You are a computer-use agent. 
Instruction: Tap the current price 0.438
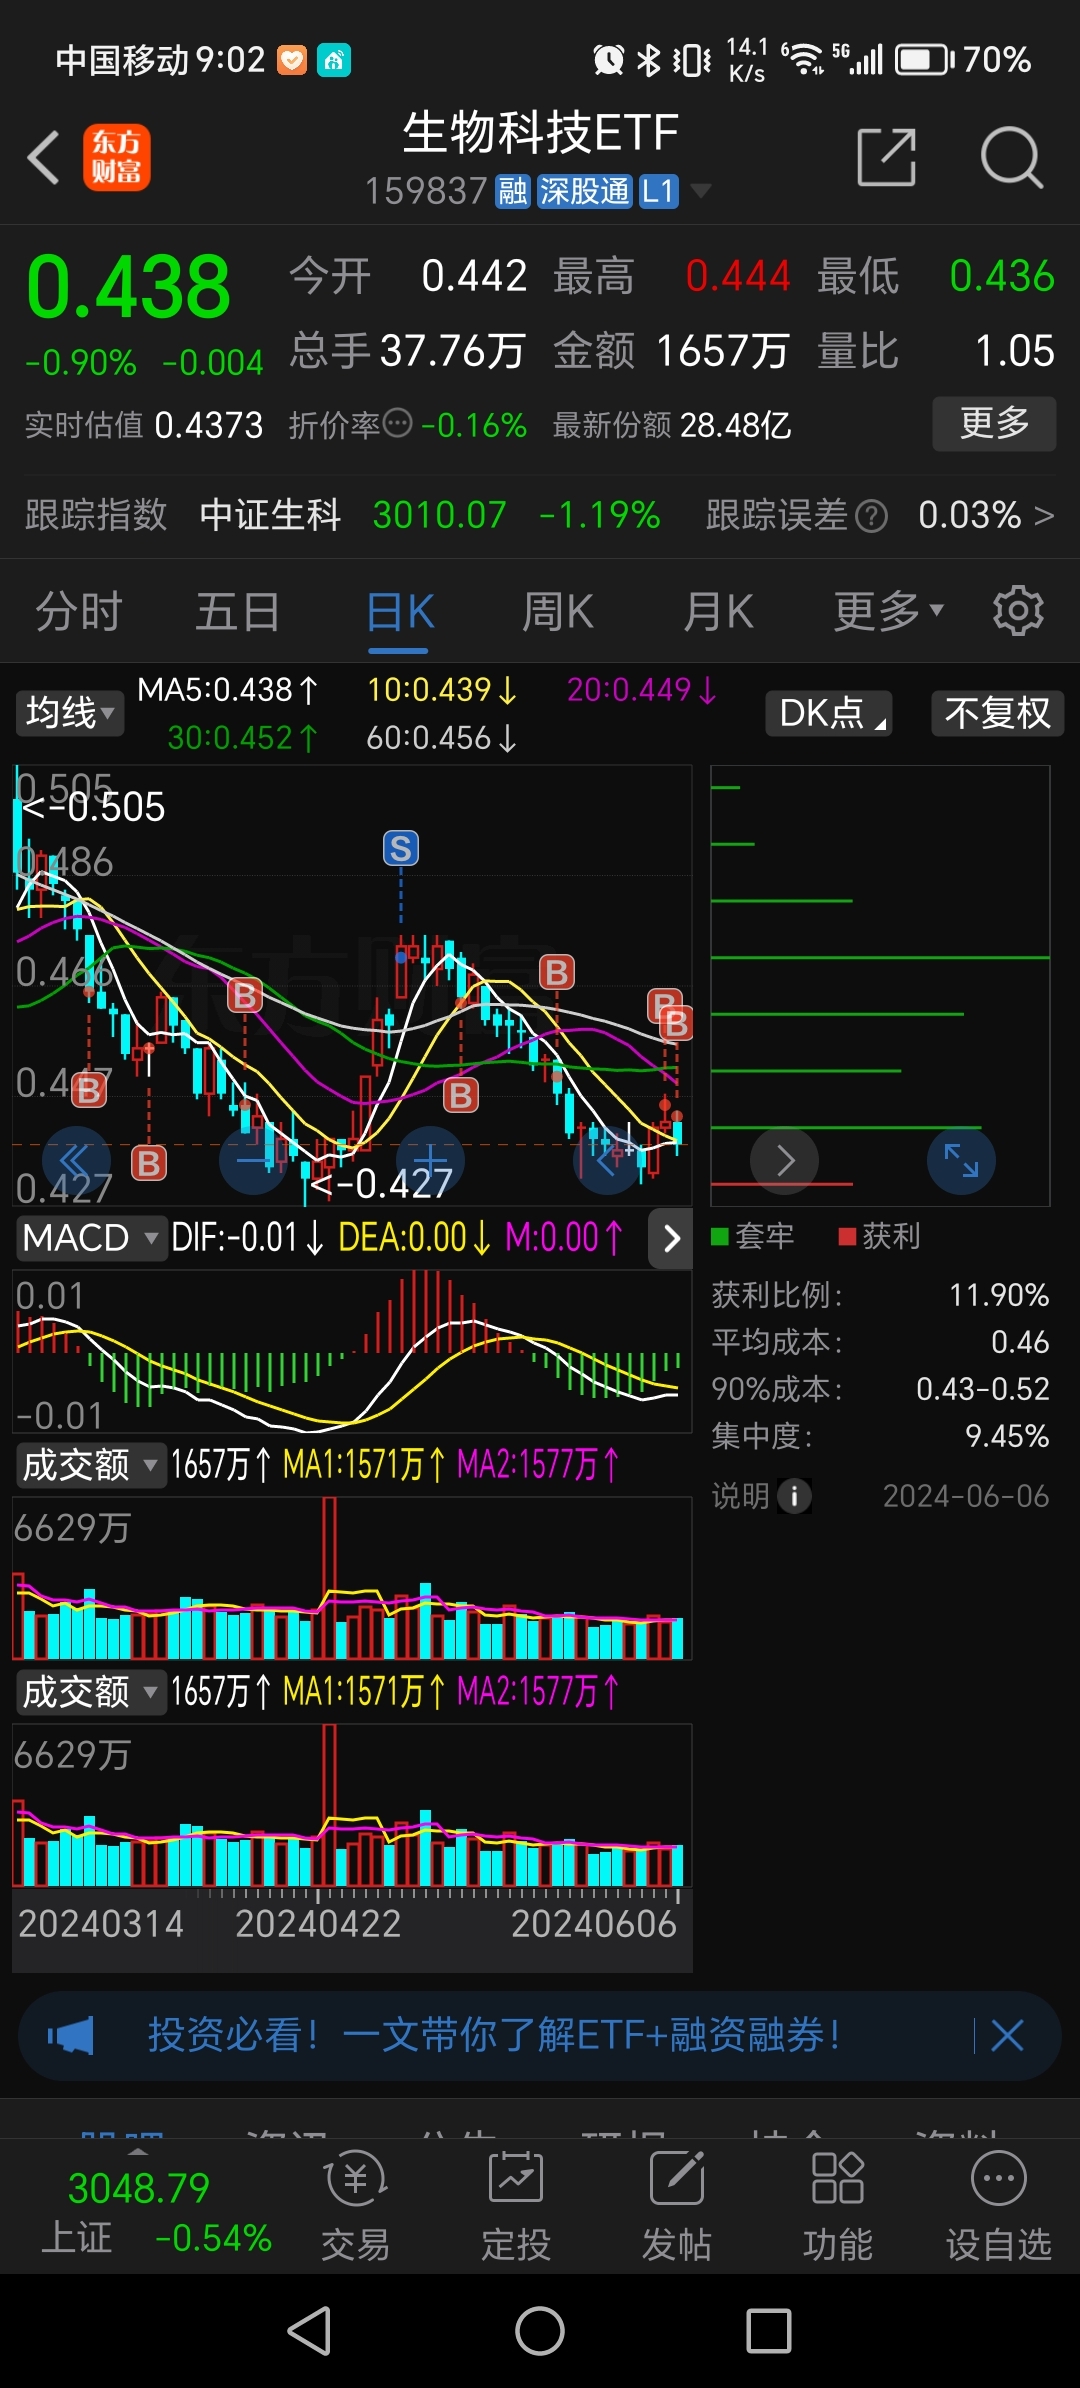click(x=129, y=288)
